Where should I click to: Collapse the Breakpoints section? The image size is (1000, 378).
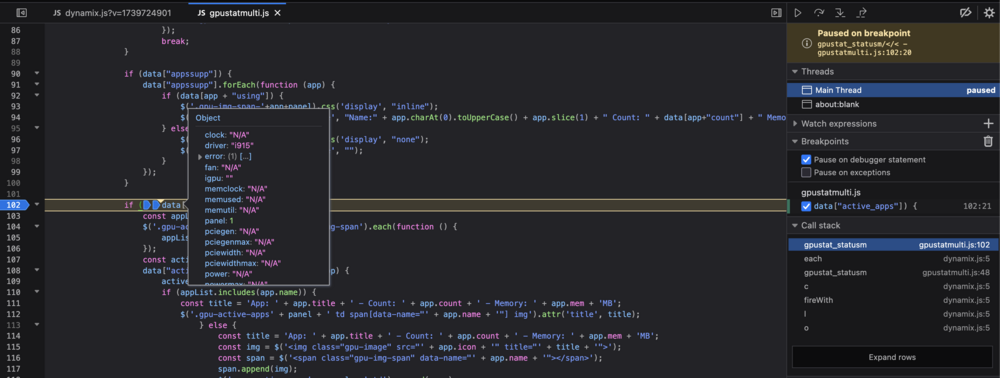(x=795, y=141)
